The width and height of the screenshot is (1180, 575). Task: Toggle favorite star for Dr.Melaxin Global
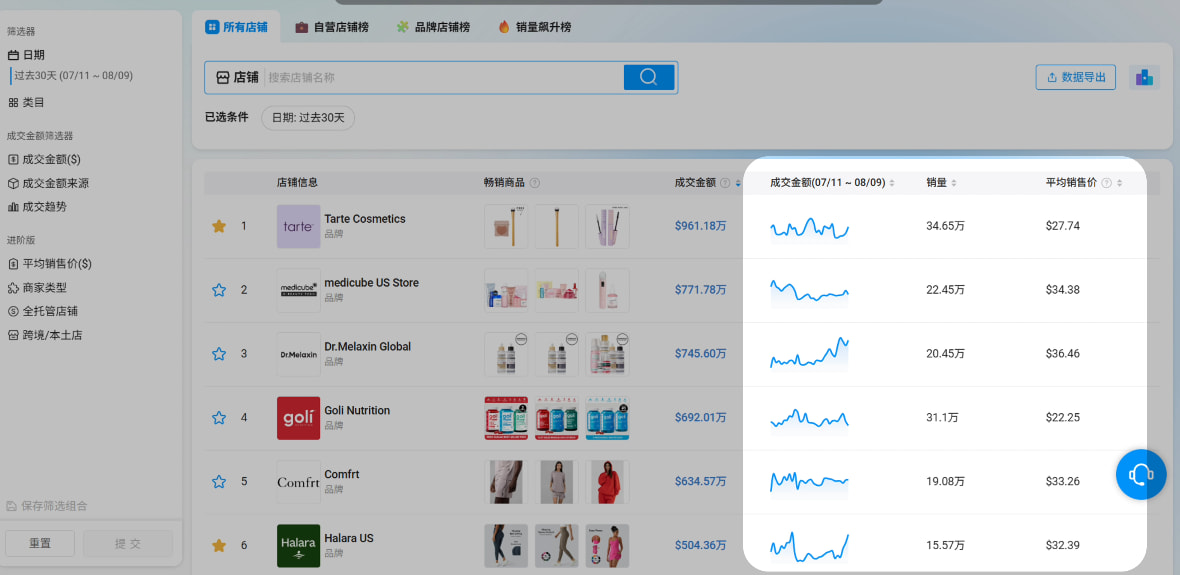219,354
